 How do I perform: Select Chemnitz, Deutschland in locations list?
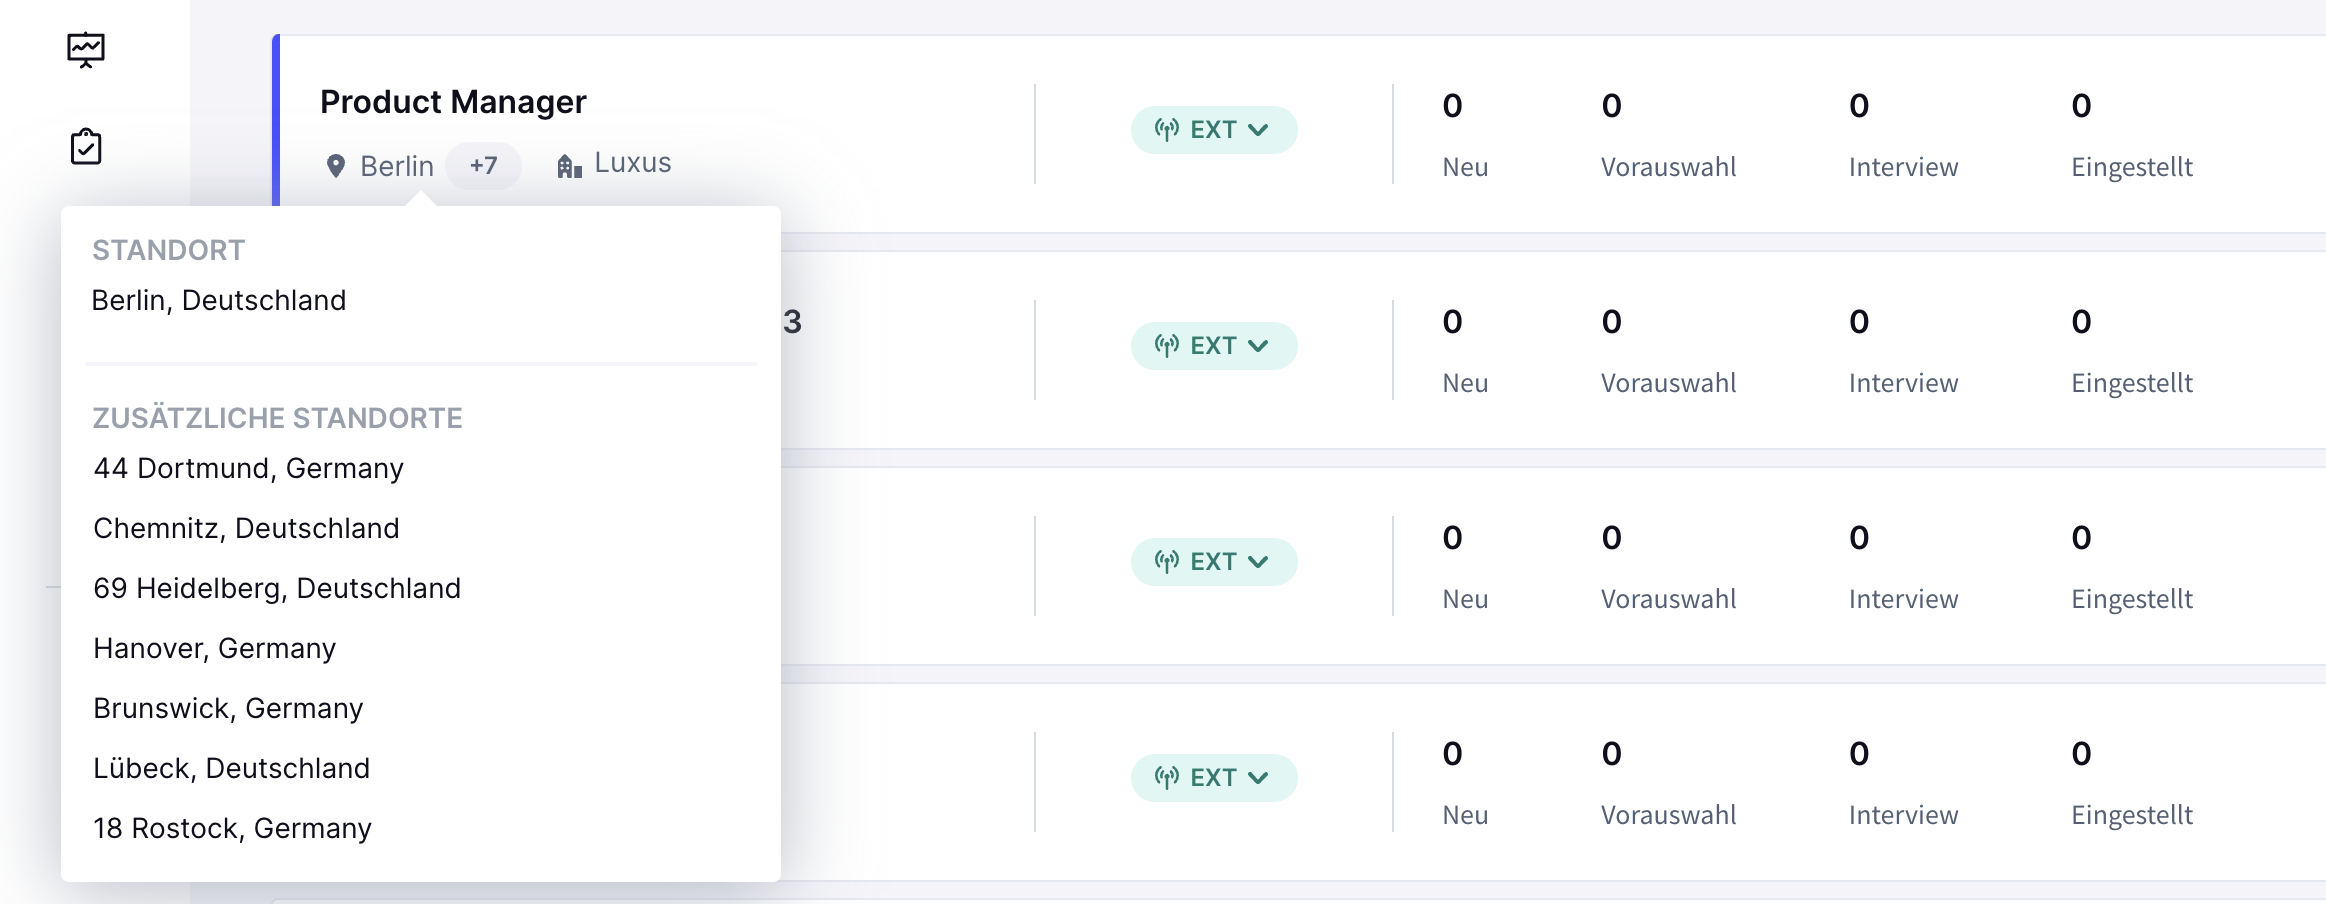click(x=246, y=528)
